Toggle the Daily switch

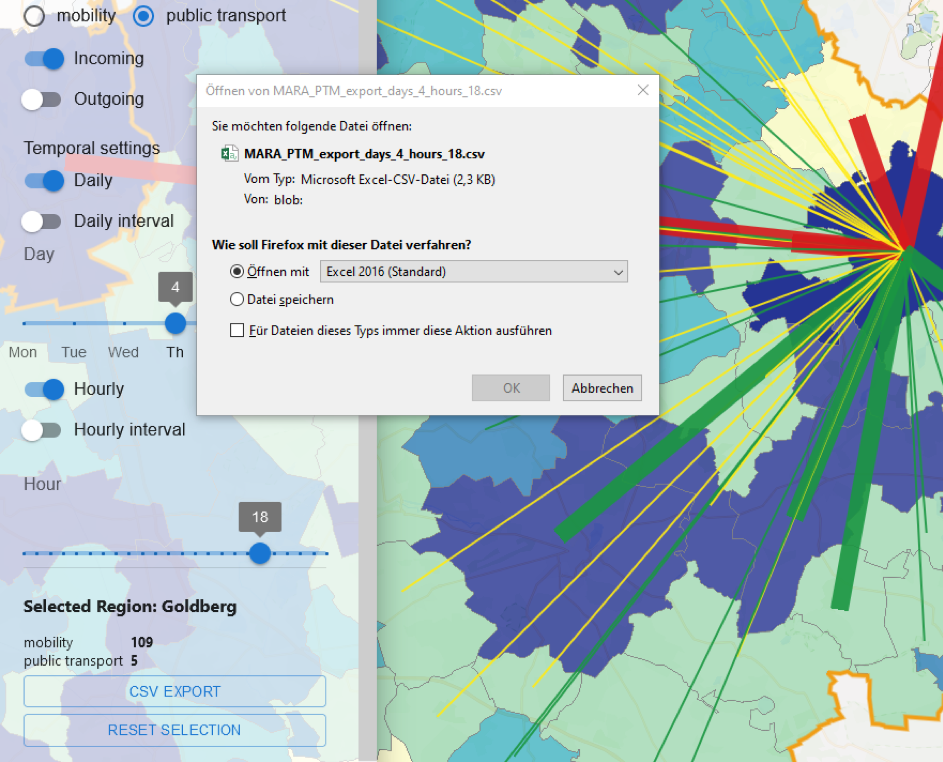click(x=44, y=180)
